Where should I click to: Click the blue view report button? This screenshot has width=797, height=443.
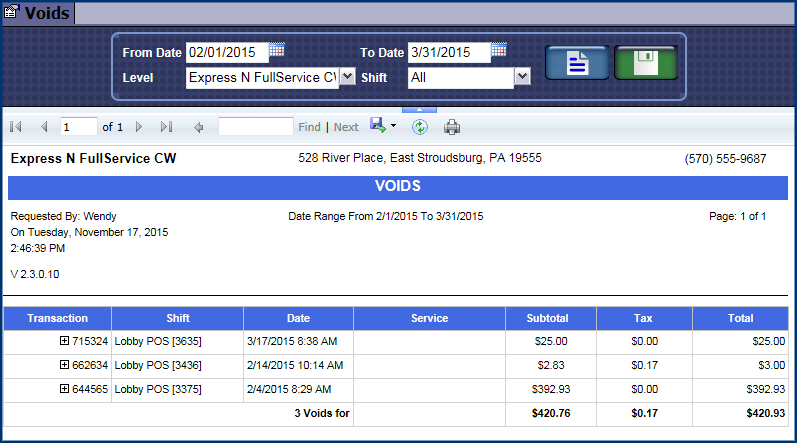[576, 63]
